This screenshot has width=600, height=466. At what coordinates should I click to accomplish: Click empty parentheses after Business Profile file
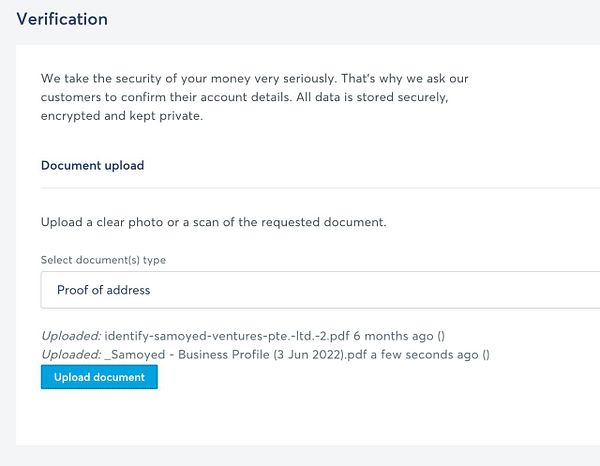tap(486, 354)
